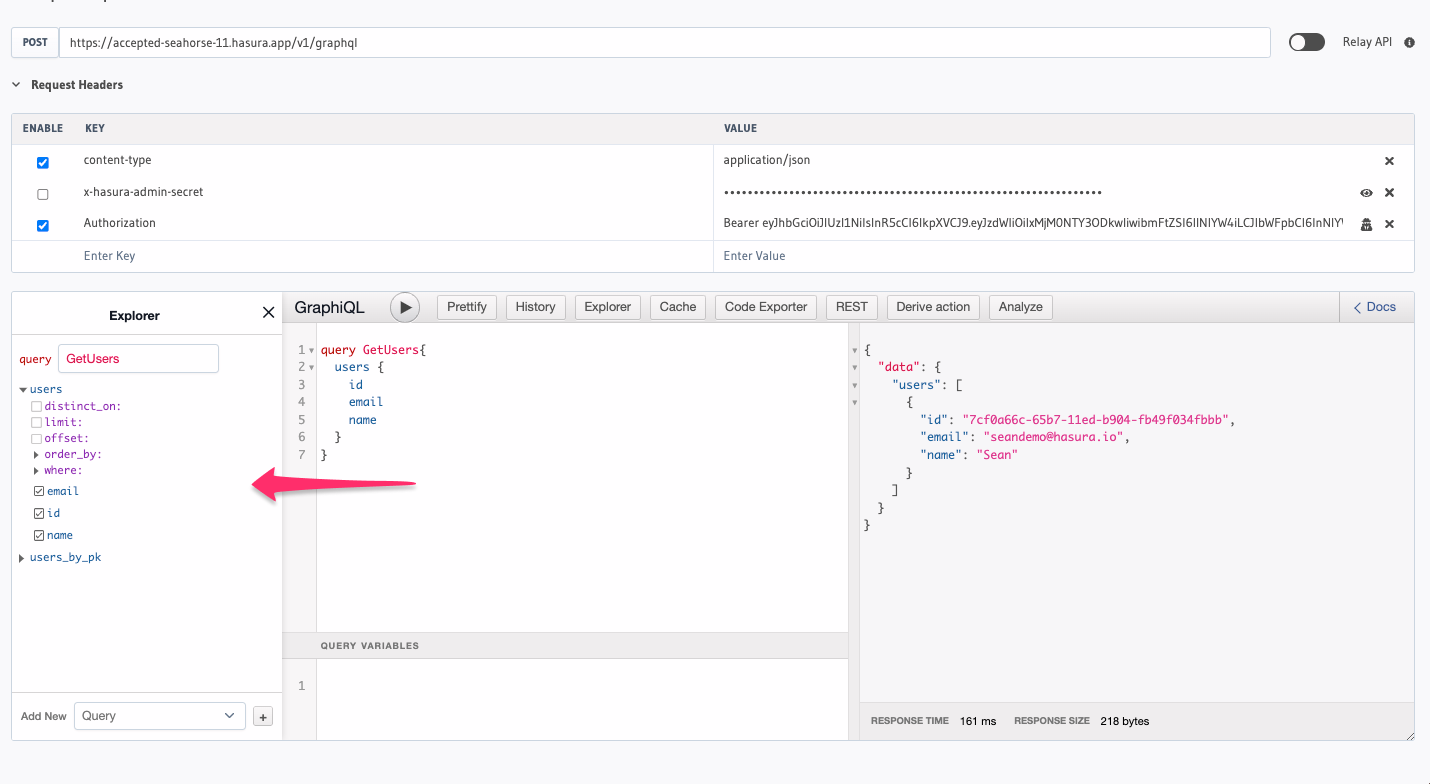The width and height of the screenshot is (1430, 784).
Task: Click the Prettify button
Action: [x=466, y=307]
